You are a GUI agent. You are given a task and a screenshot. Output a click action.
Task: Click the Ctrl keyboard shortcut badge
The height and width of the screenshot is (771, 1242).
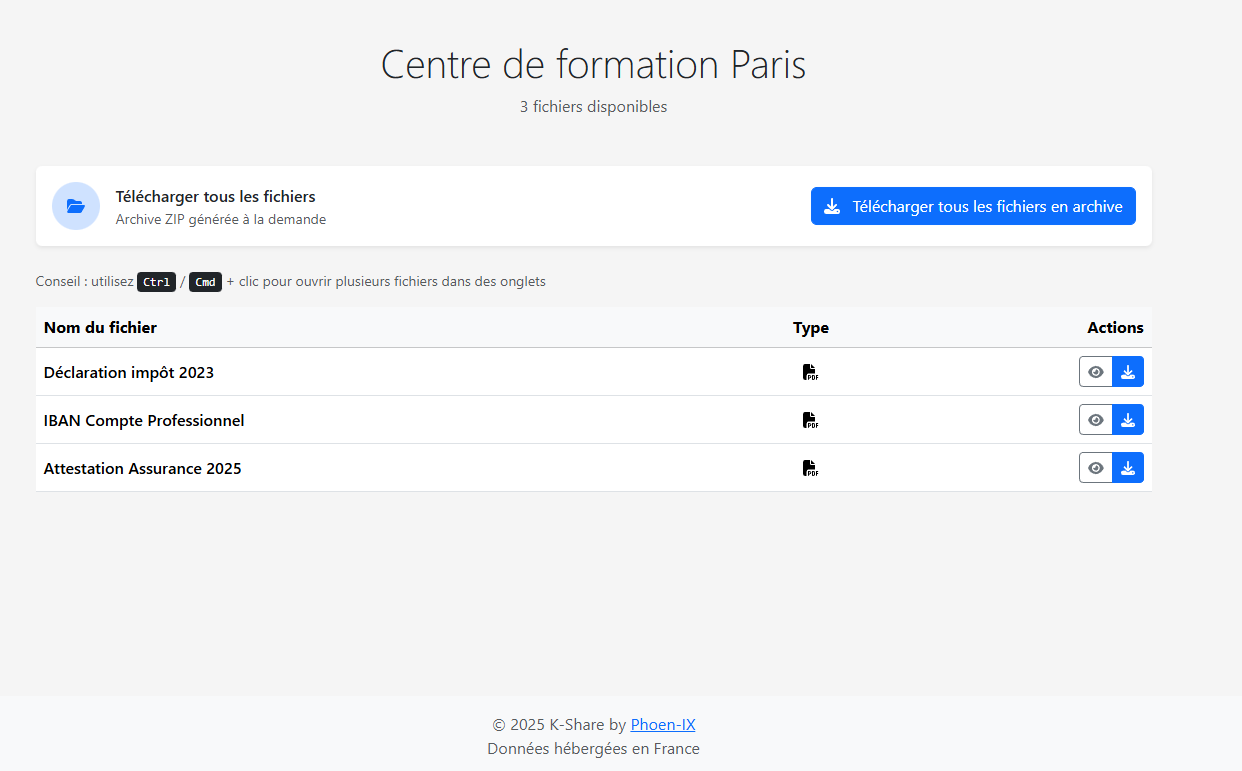pyautogui.click(x=156, y=281)
